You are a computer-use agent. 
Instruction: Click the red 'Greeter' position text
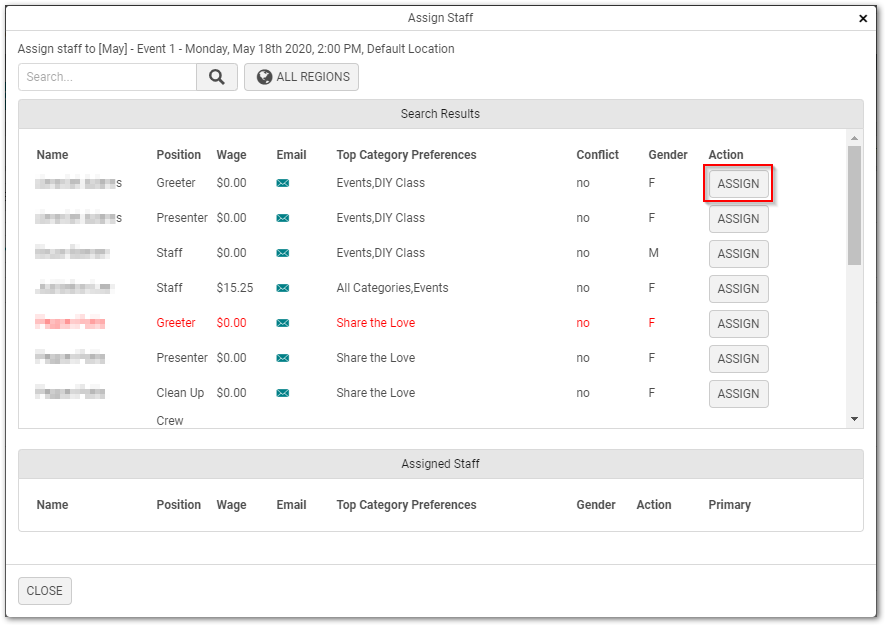click(x=176, y=323)
